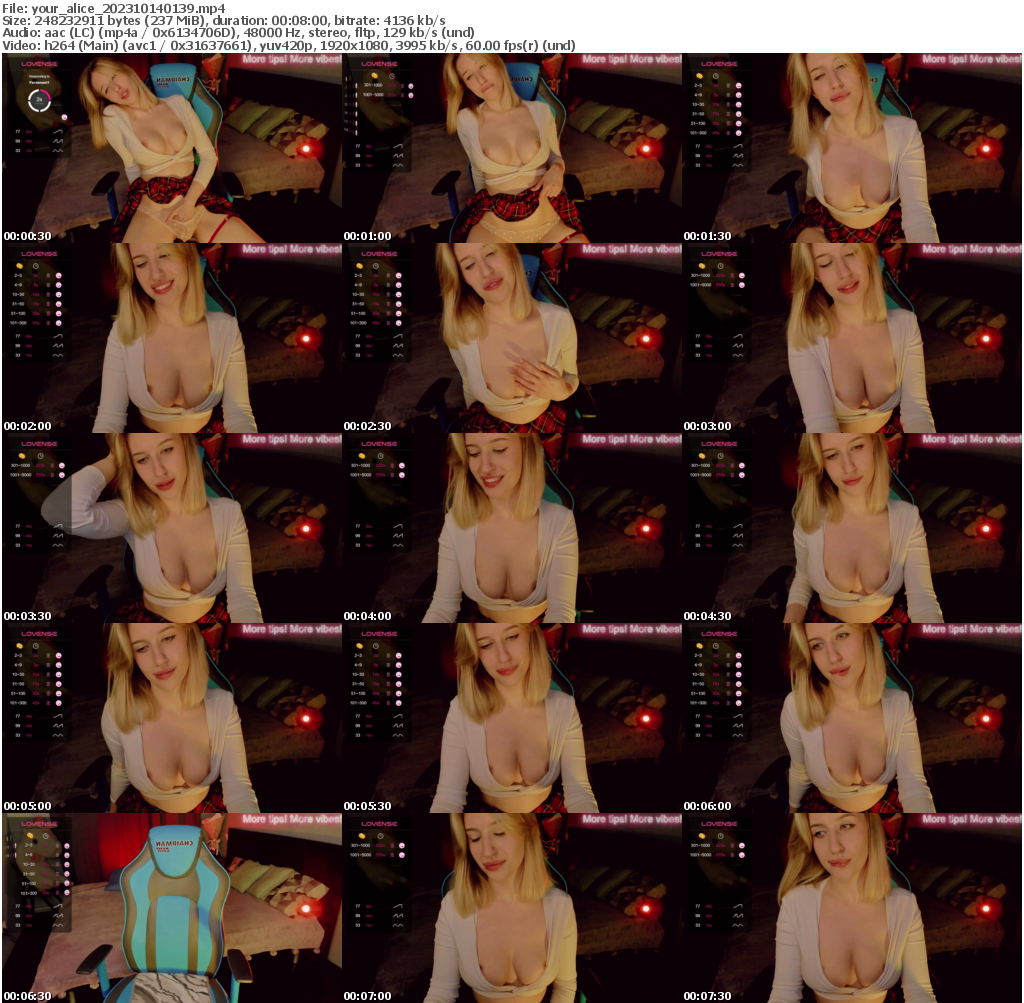Select the Responding to Pantonami1 label
The image size is (1024, 1003).
click(x=39, y=78)
